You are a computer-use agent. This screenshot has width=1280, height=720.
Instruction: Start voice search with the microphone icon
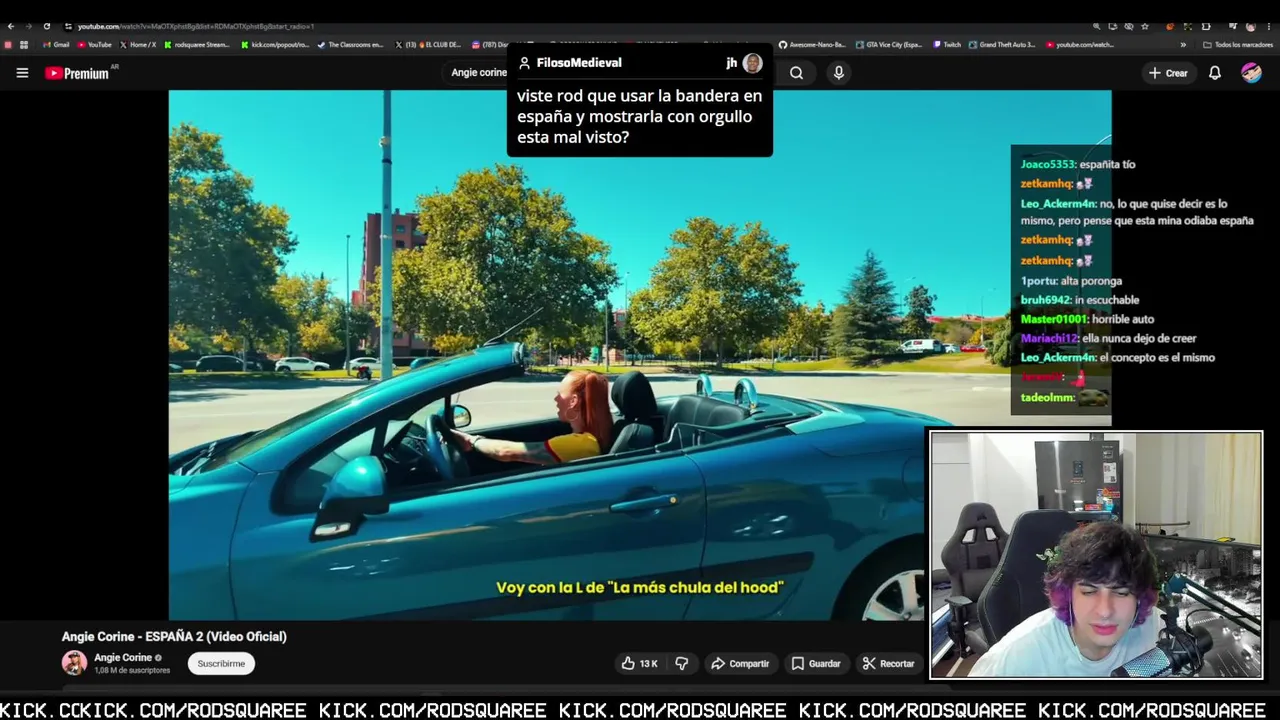tap(839, 73)
